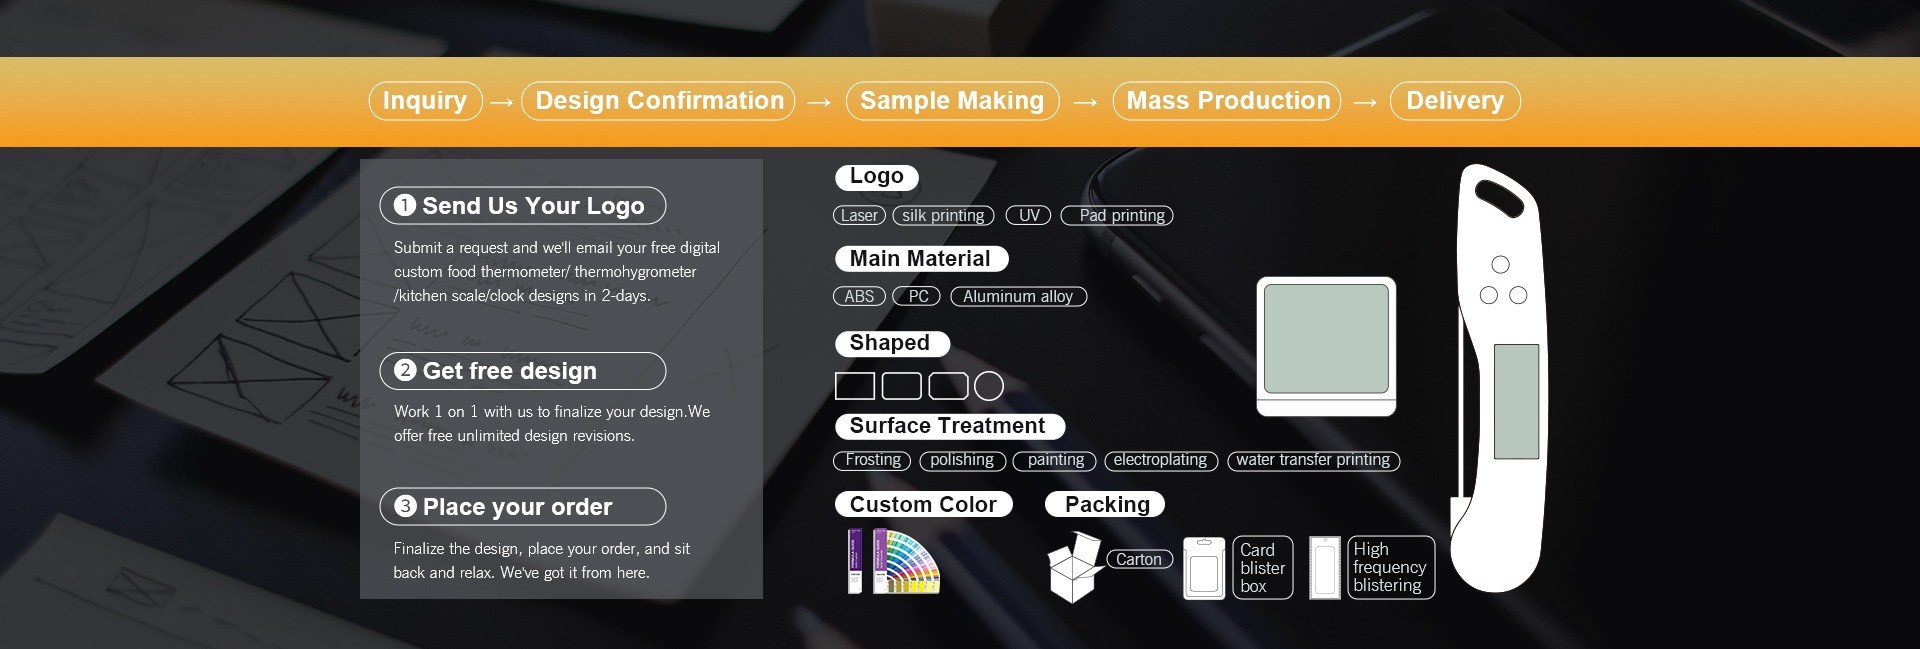Click the Inquiry step pill

[x=425, y=101]
